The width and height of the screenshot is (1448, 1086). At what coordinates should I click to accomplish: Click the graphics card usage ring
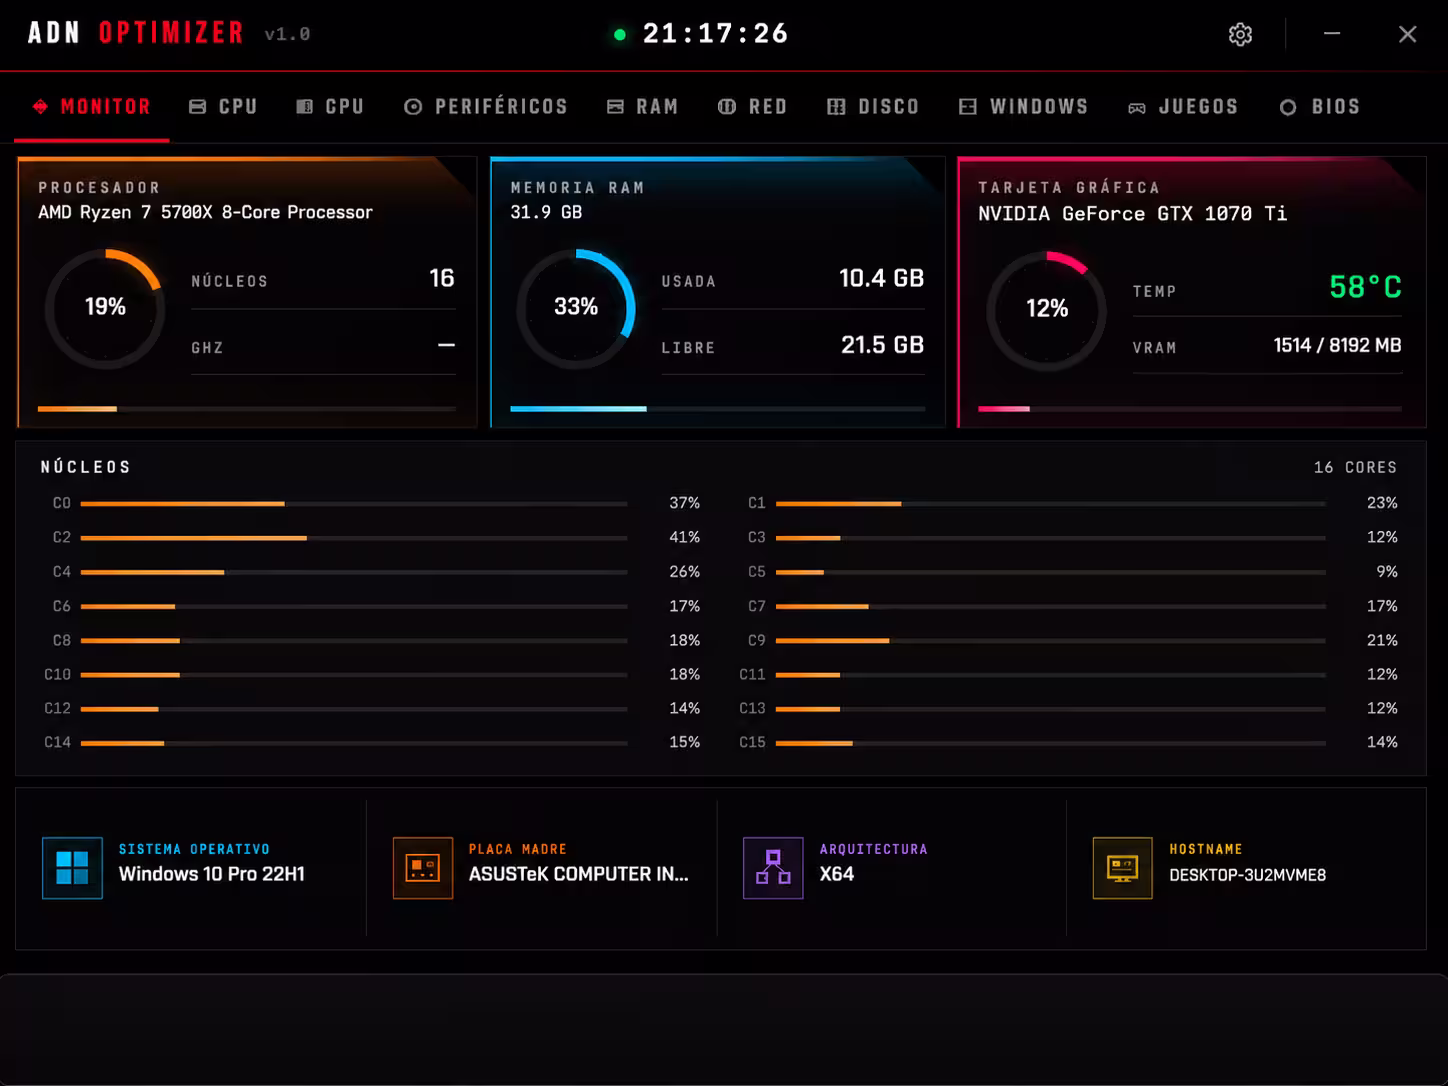point(1047,310)
